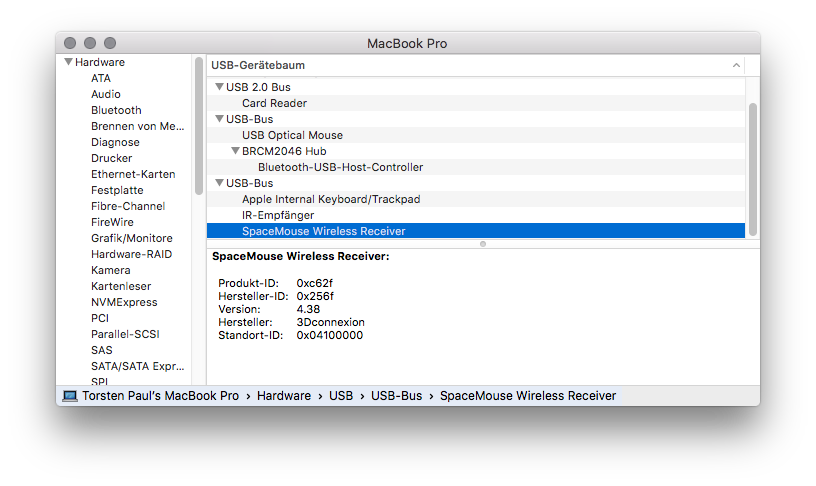
Task: Select Audio in the hardware list
Action: point(105,94)
